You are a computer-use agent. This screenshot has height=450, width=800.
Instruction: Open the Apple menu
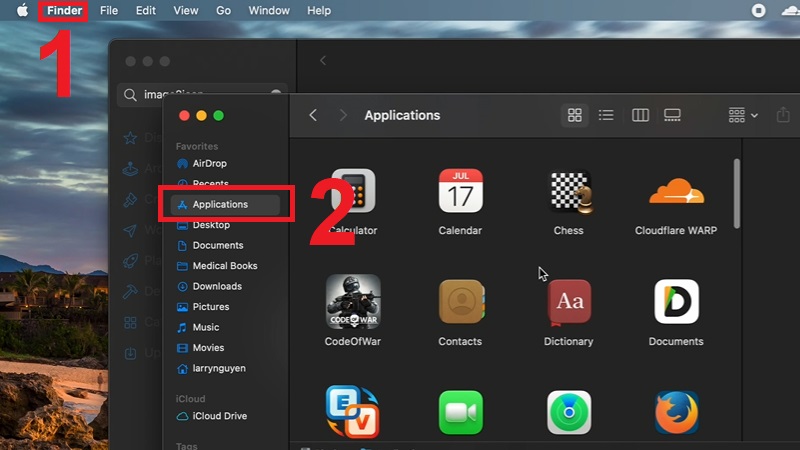tap(22, 10)
